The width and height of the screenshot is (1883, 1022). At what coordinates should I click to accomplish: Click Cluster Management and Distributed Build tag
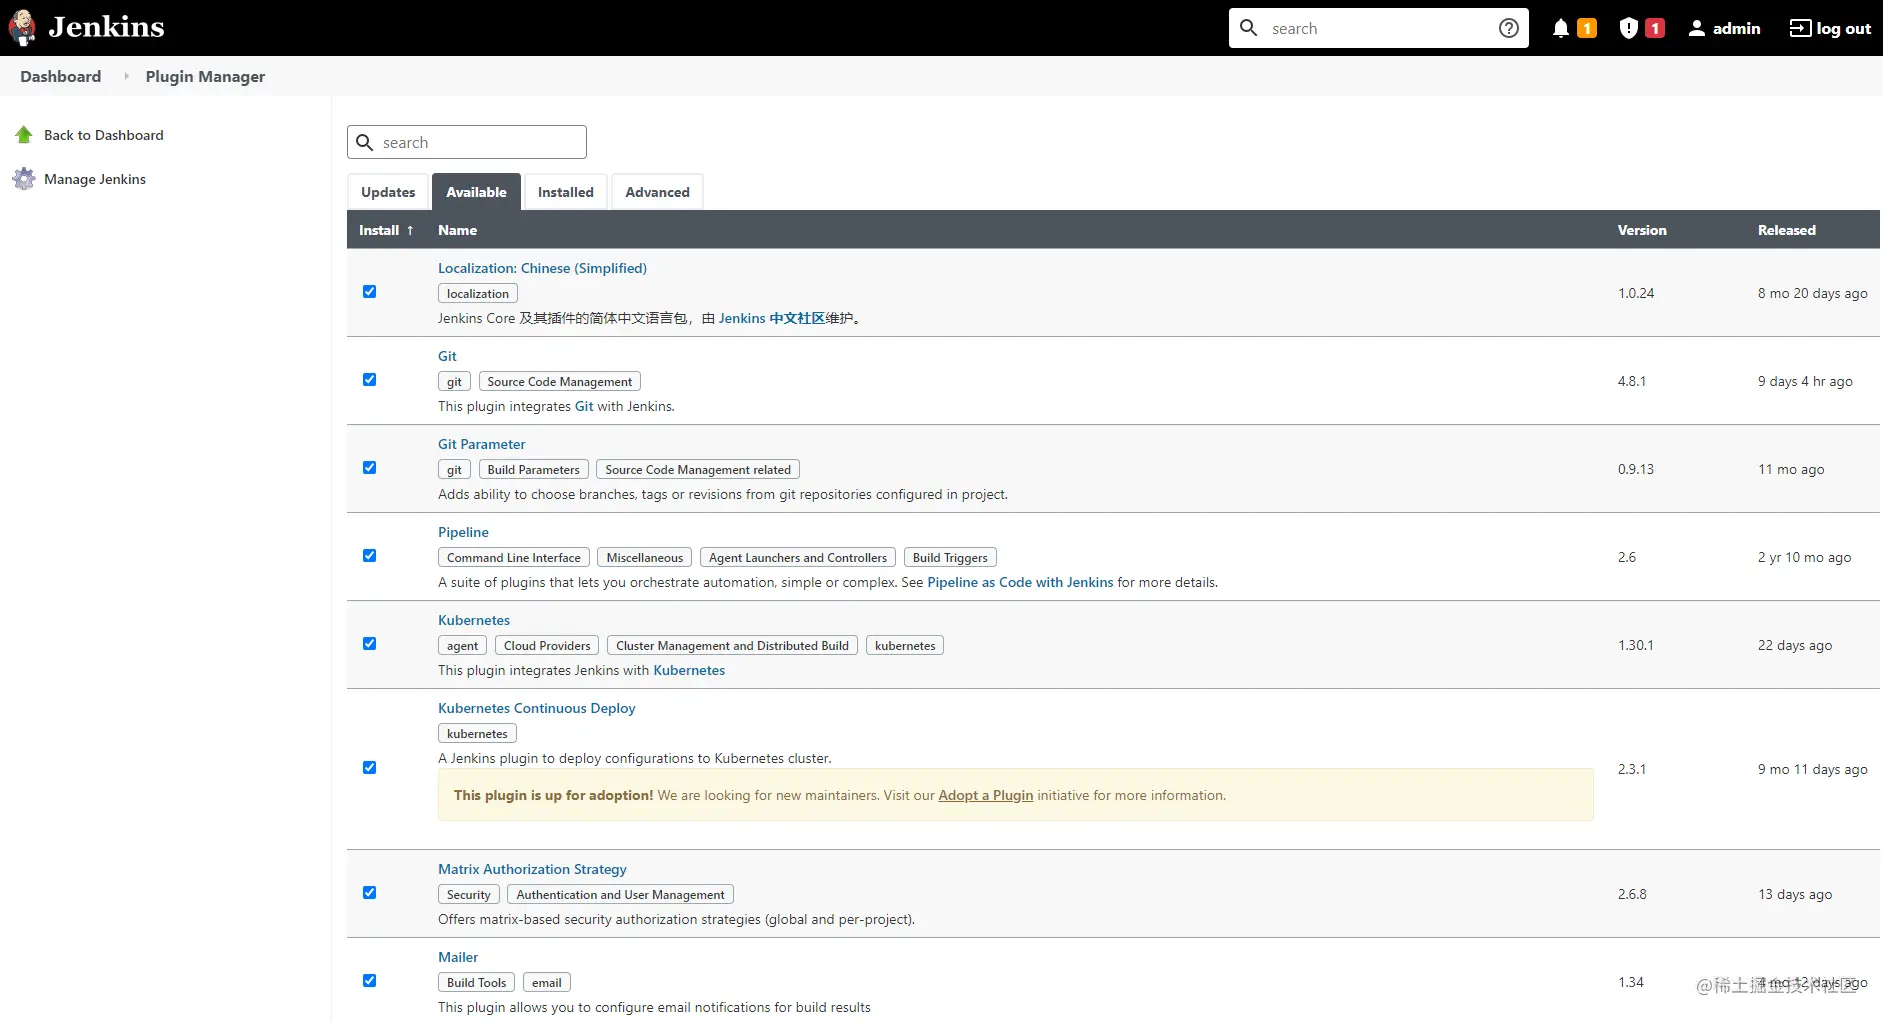[x=732, y=645]
